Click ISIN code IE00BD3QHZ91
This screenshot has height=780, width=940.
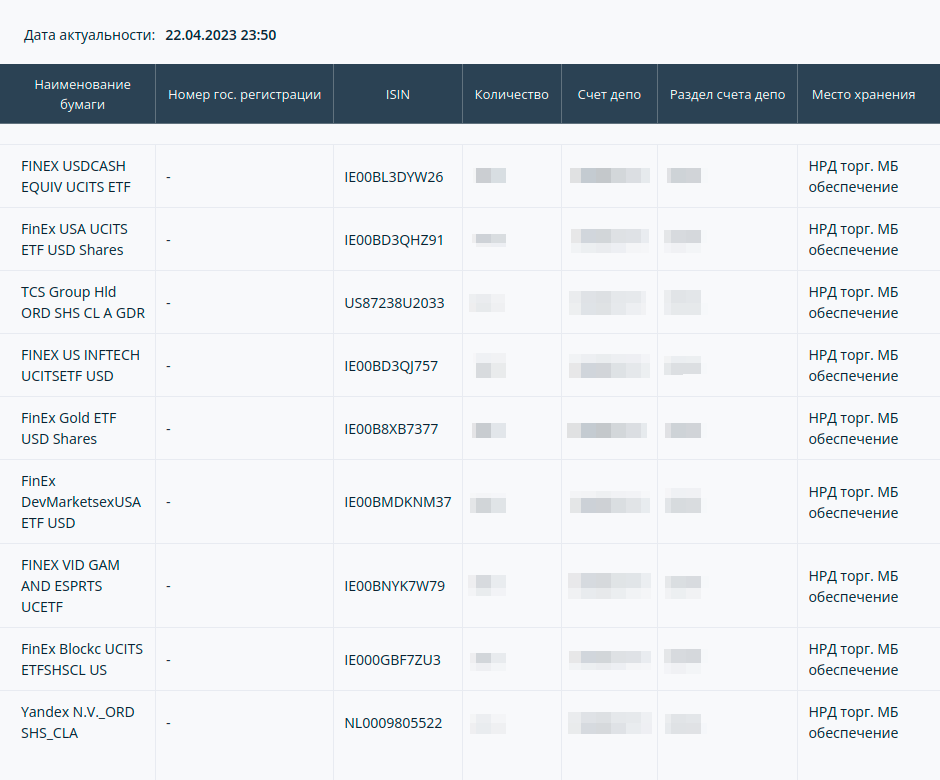(x=394, y=240)
